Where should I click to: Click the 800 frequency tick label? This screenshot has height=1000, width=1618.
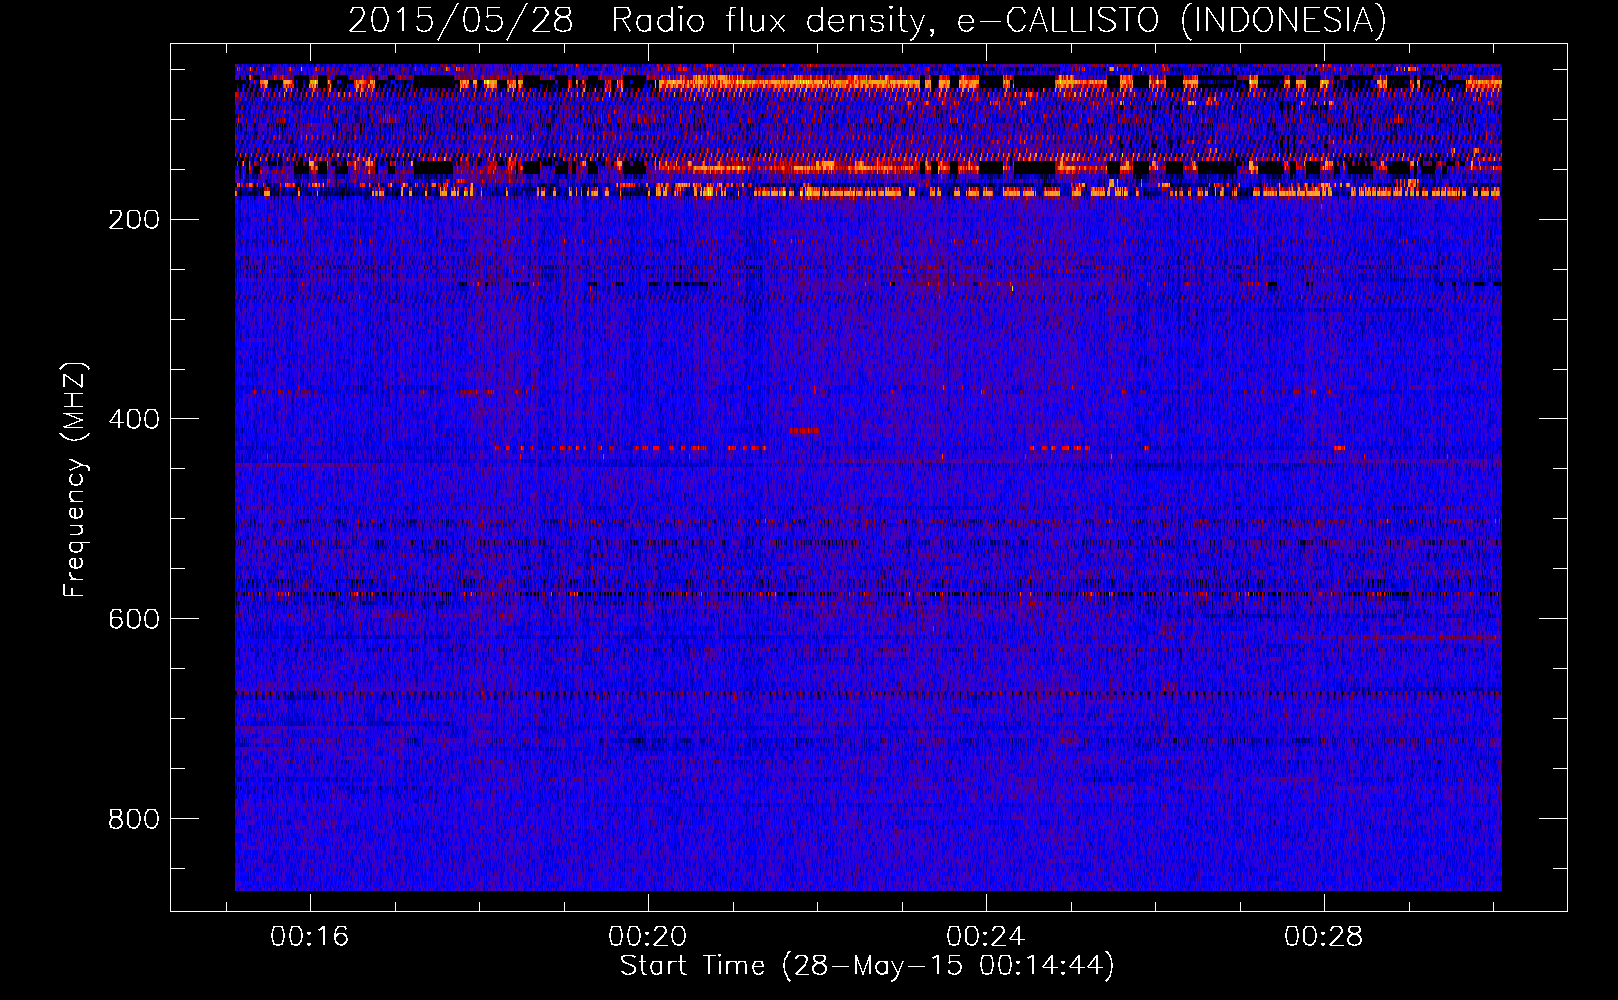pos(133,819)
